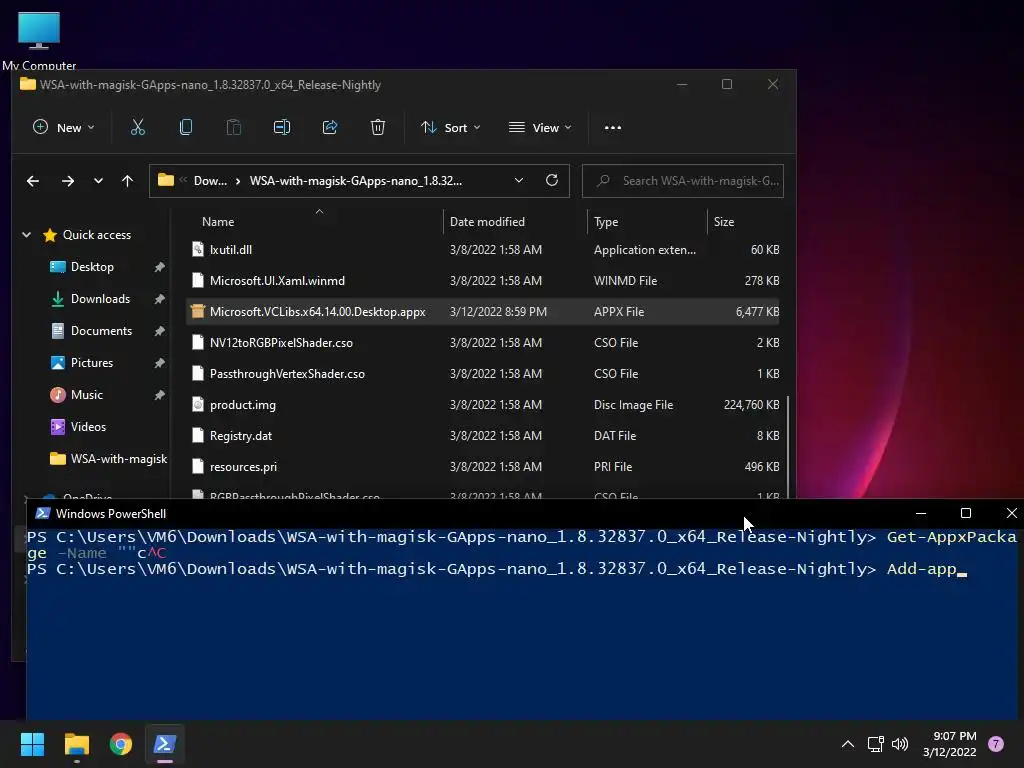
Task: Open the notification badge showing 7
Action: point(996,744)
